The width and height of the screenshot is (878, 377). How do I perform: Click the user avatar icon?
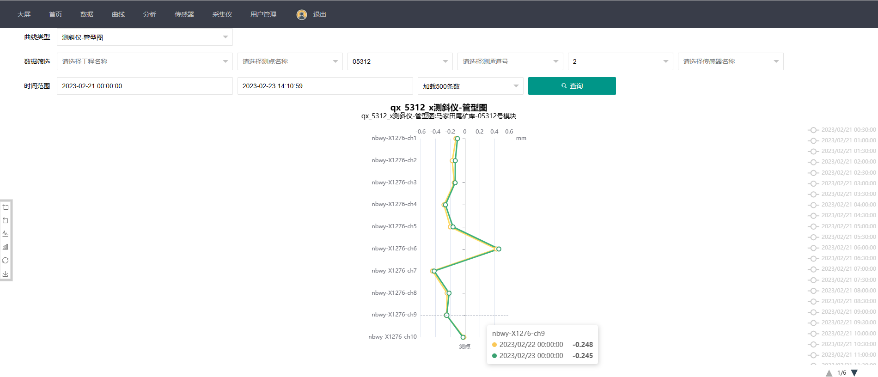coord(302,15)
